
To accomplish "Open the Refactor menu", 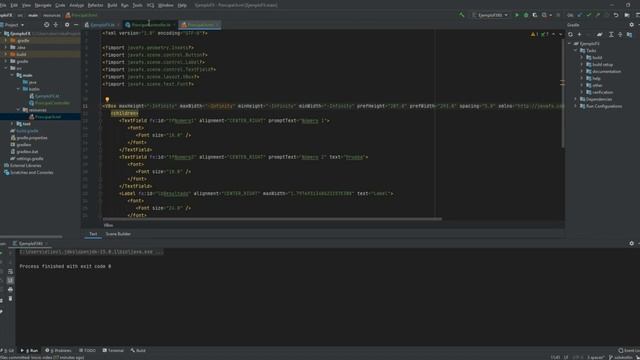I will pos(96,5).
